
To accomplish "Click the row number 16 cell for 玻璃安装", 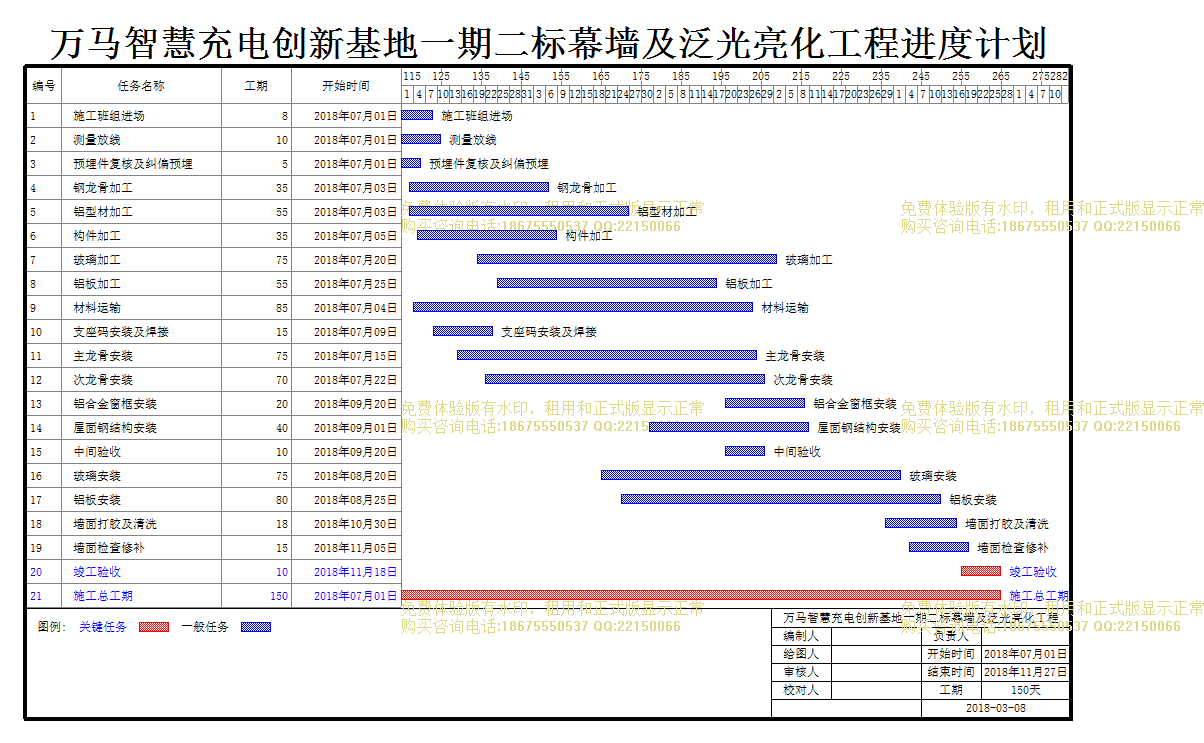I will coord(44,476).
